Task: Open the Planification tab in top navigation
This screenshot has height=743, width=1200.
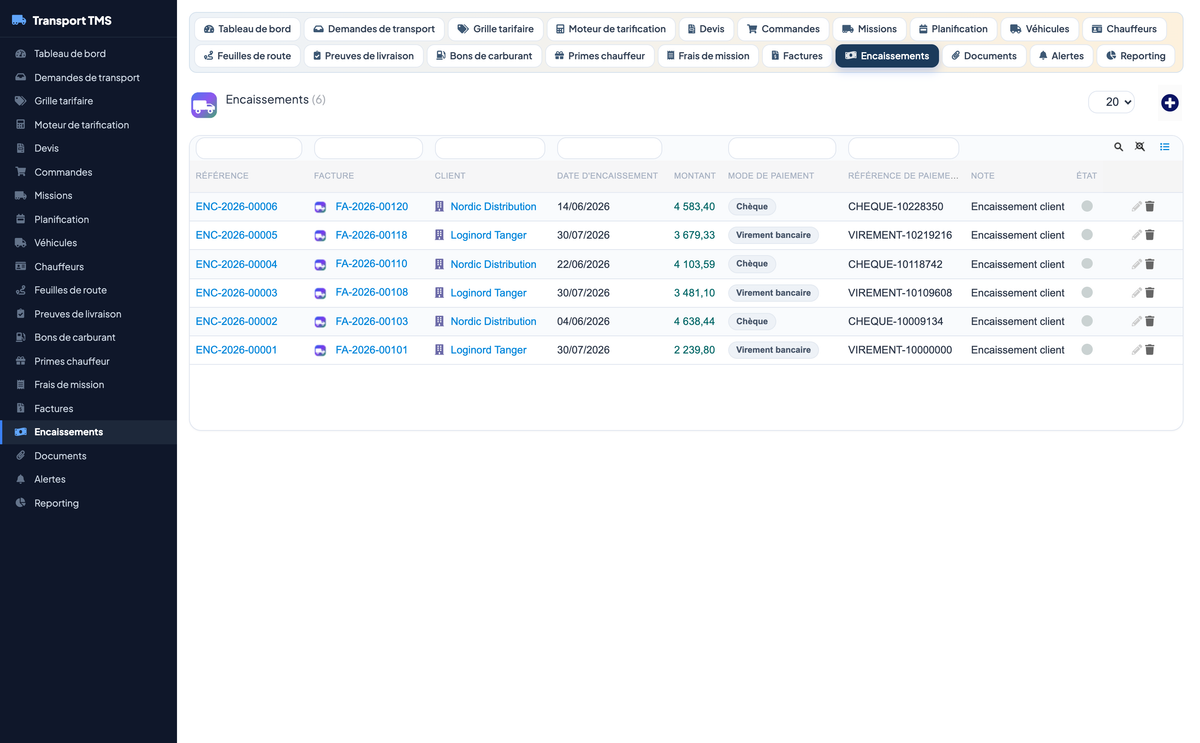Action: (953, 29)
